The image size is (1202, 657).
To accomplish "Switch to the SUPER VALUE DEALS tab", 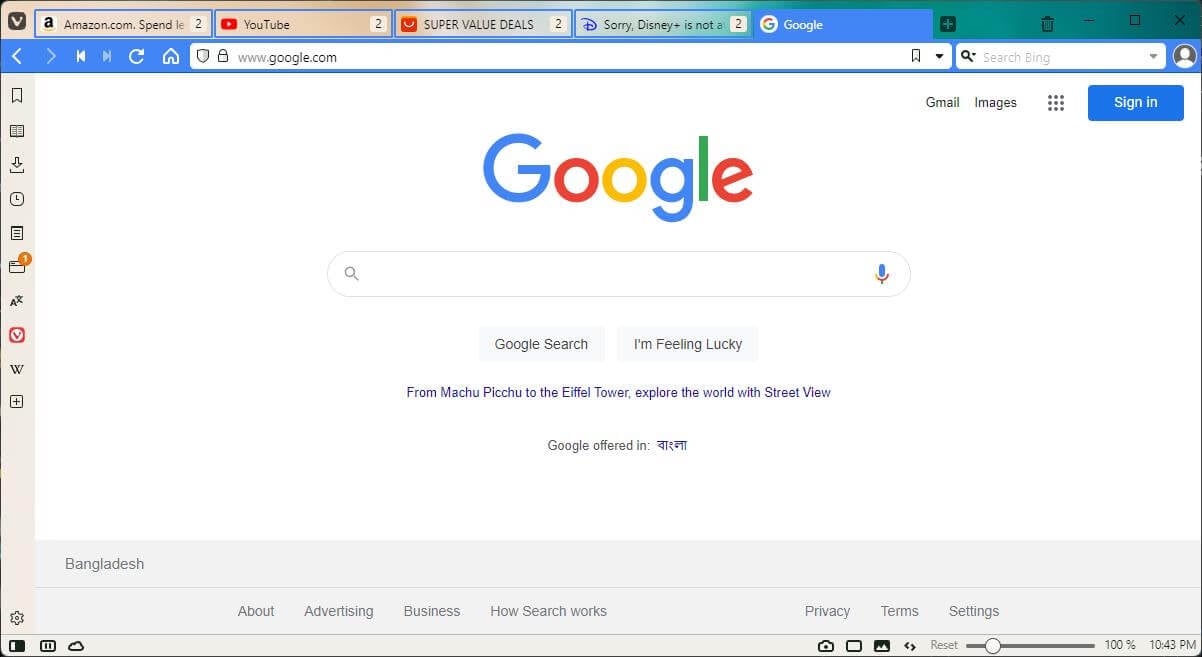I will 483,24.
